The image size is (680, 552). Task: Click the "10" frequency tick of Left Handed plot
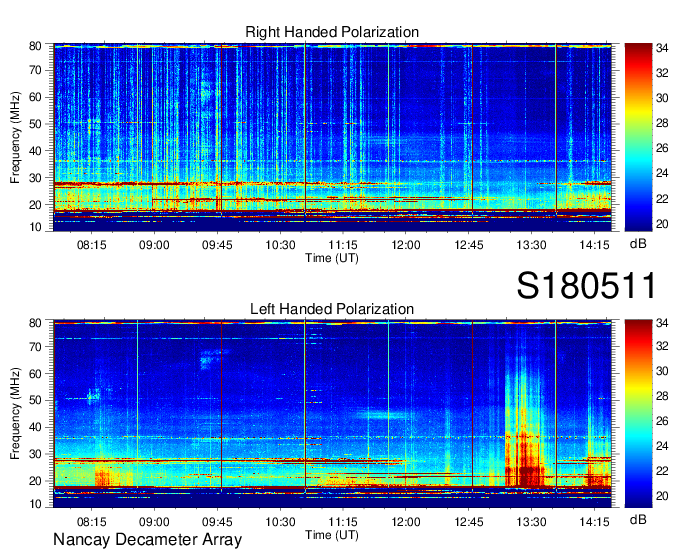pyautogui.click(x=35, y=504)
